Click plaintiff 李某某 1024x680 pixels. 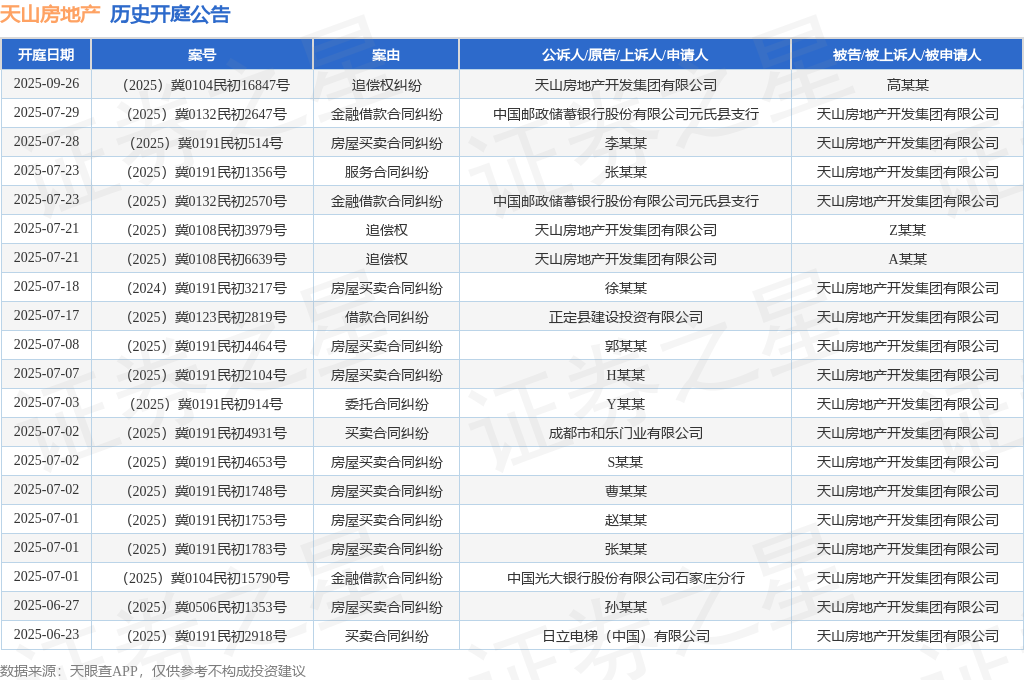[626, 143]
